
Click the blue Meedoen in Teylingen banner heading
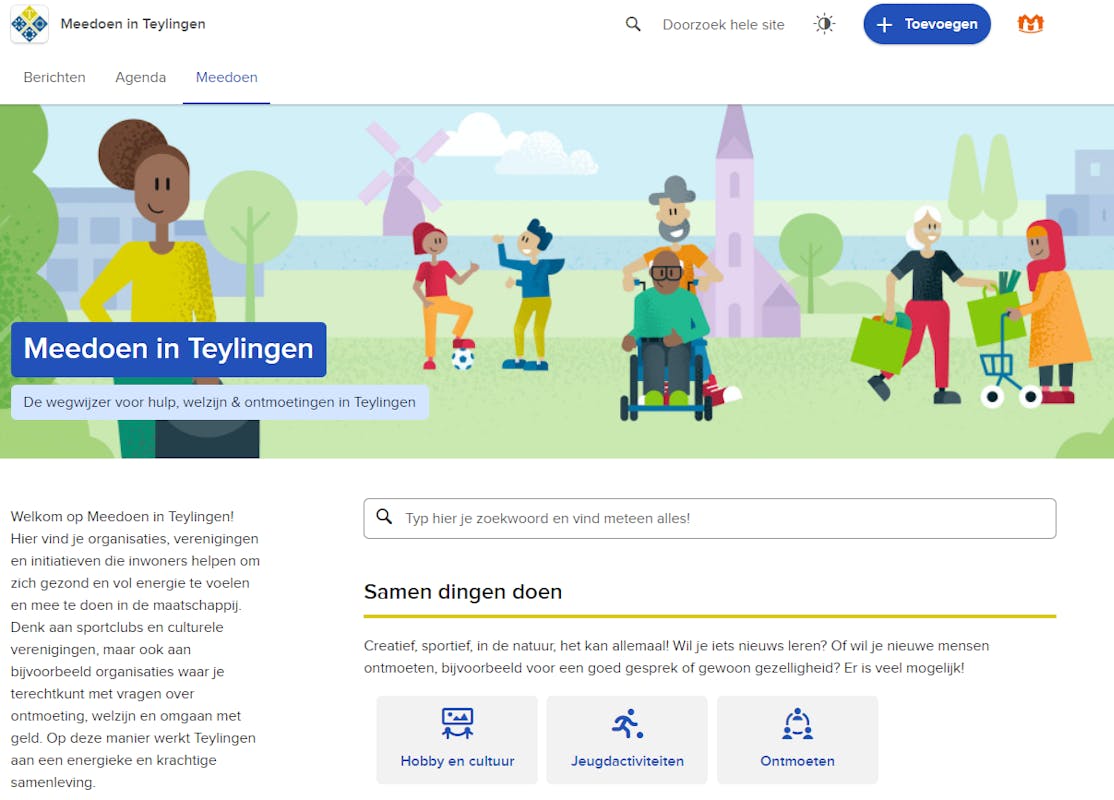[168, 349]
